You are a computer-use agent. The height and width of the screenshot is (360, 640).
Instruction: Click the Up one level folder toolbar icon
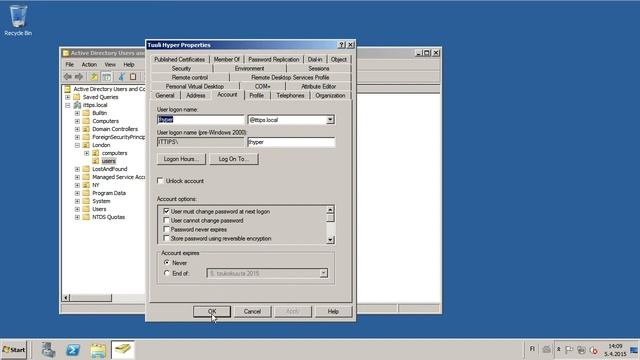[94, 76]
